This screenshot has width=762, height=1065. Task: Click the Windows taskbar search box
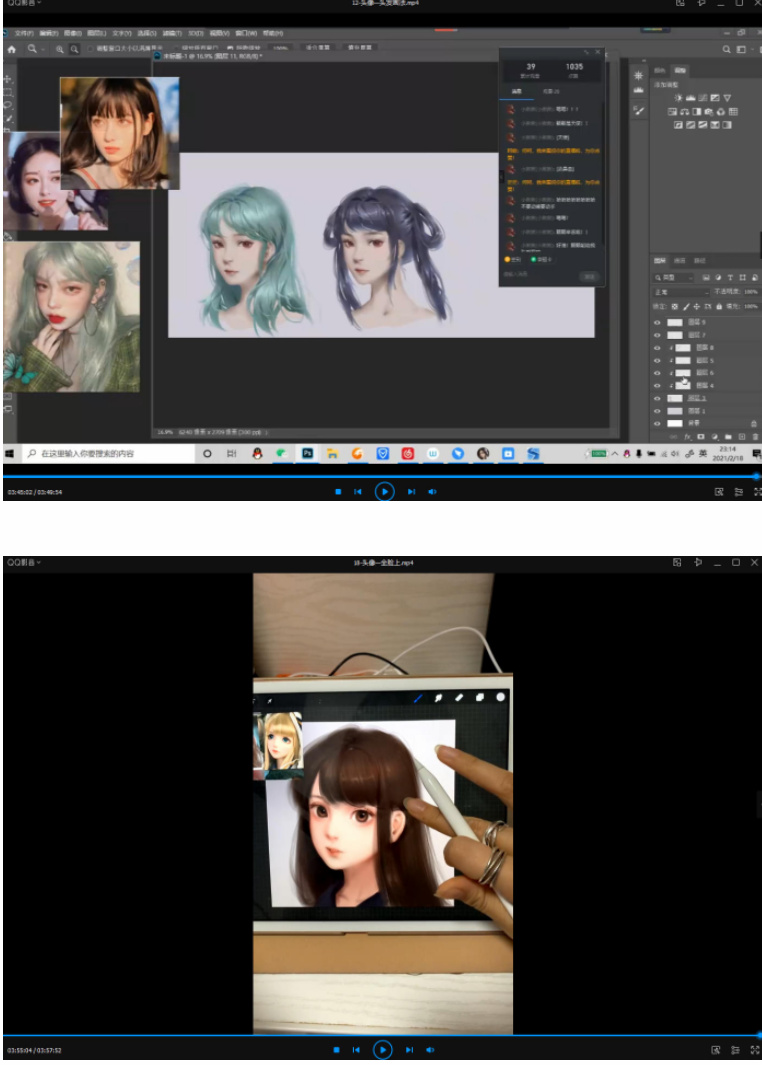click(100, 453)
